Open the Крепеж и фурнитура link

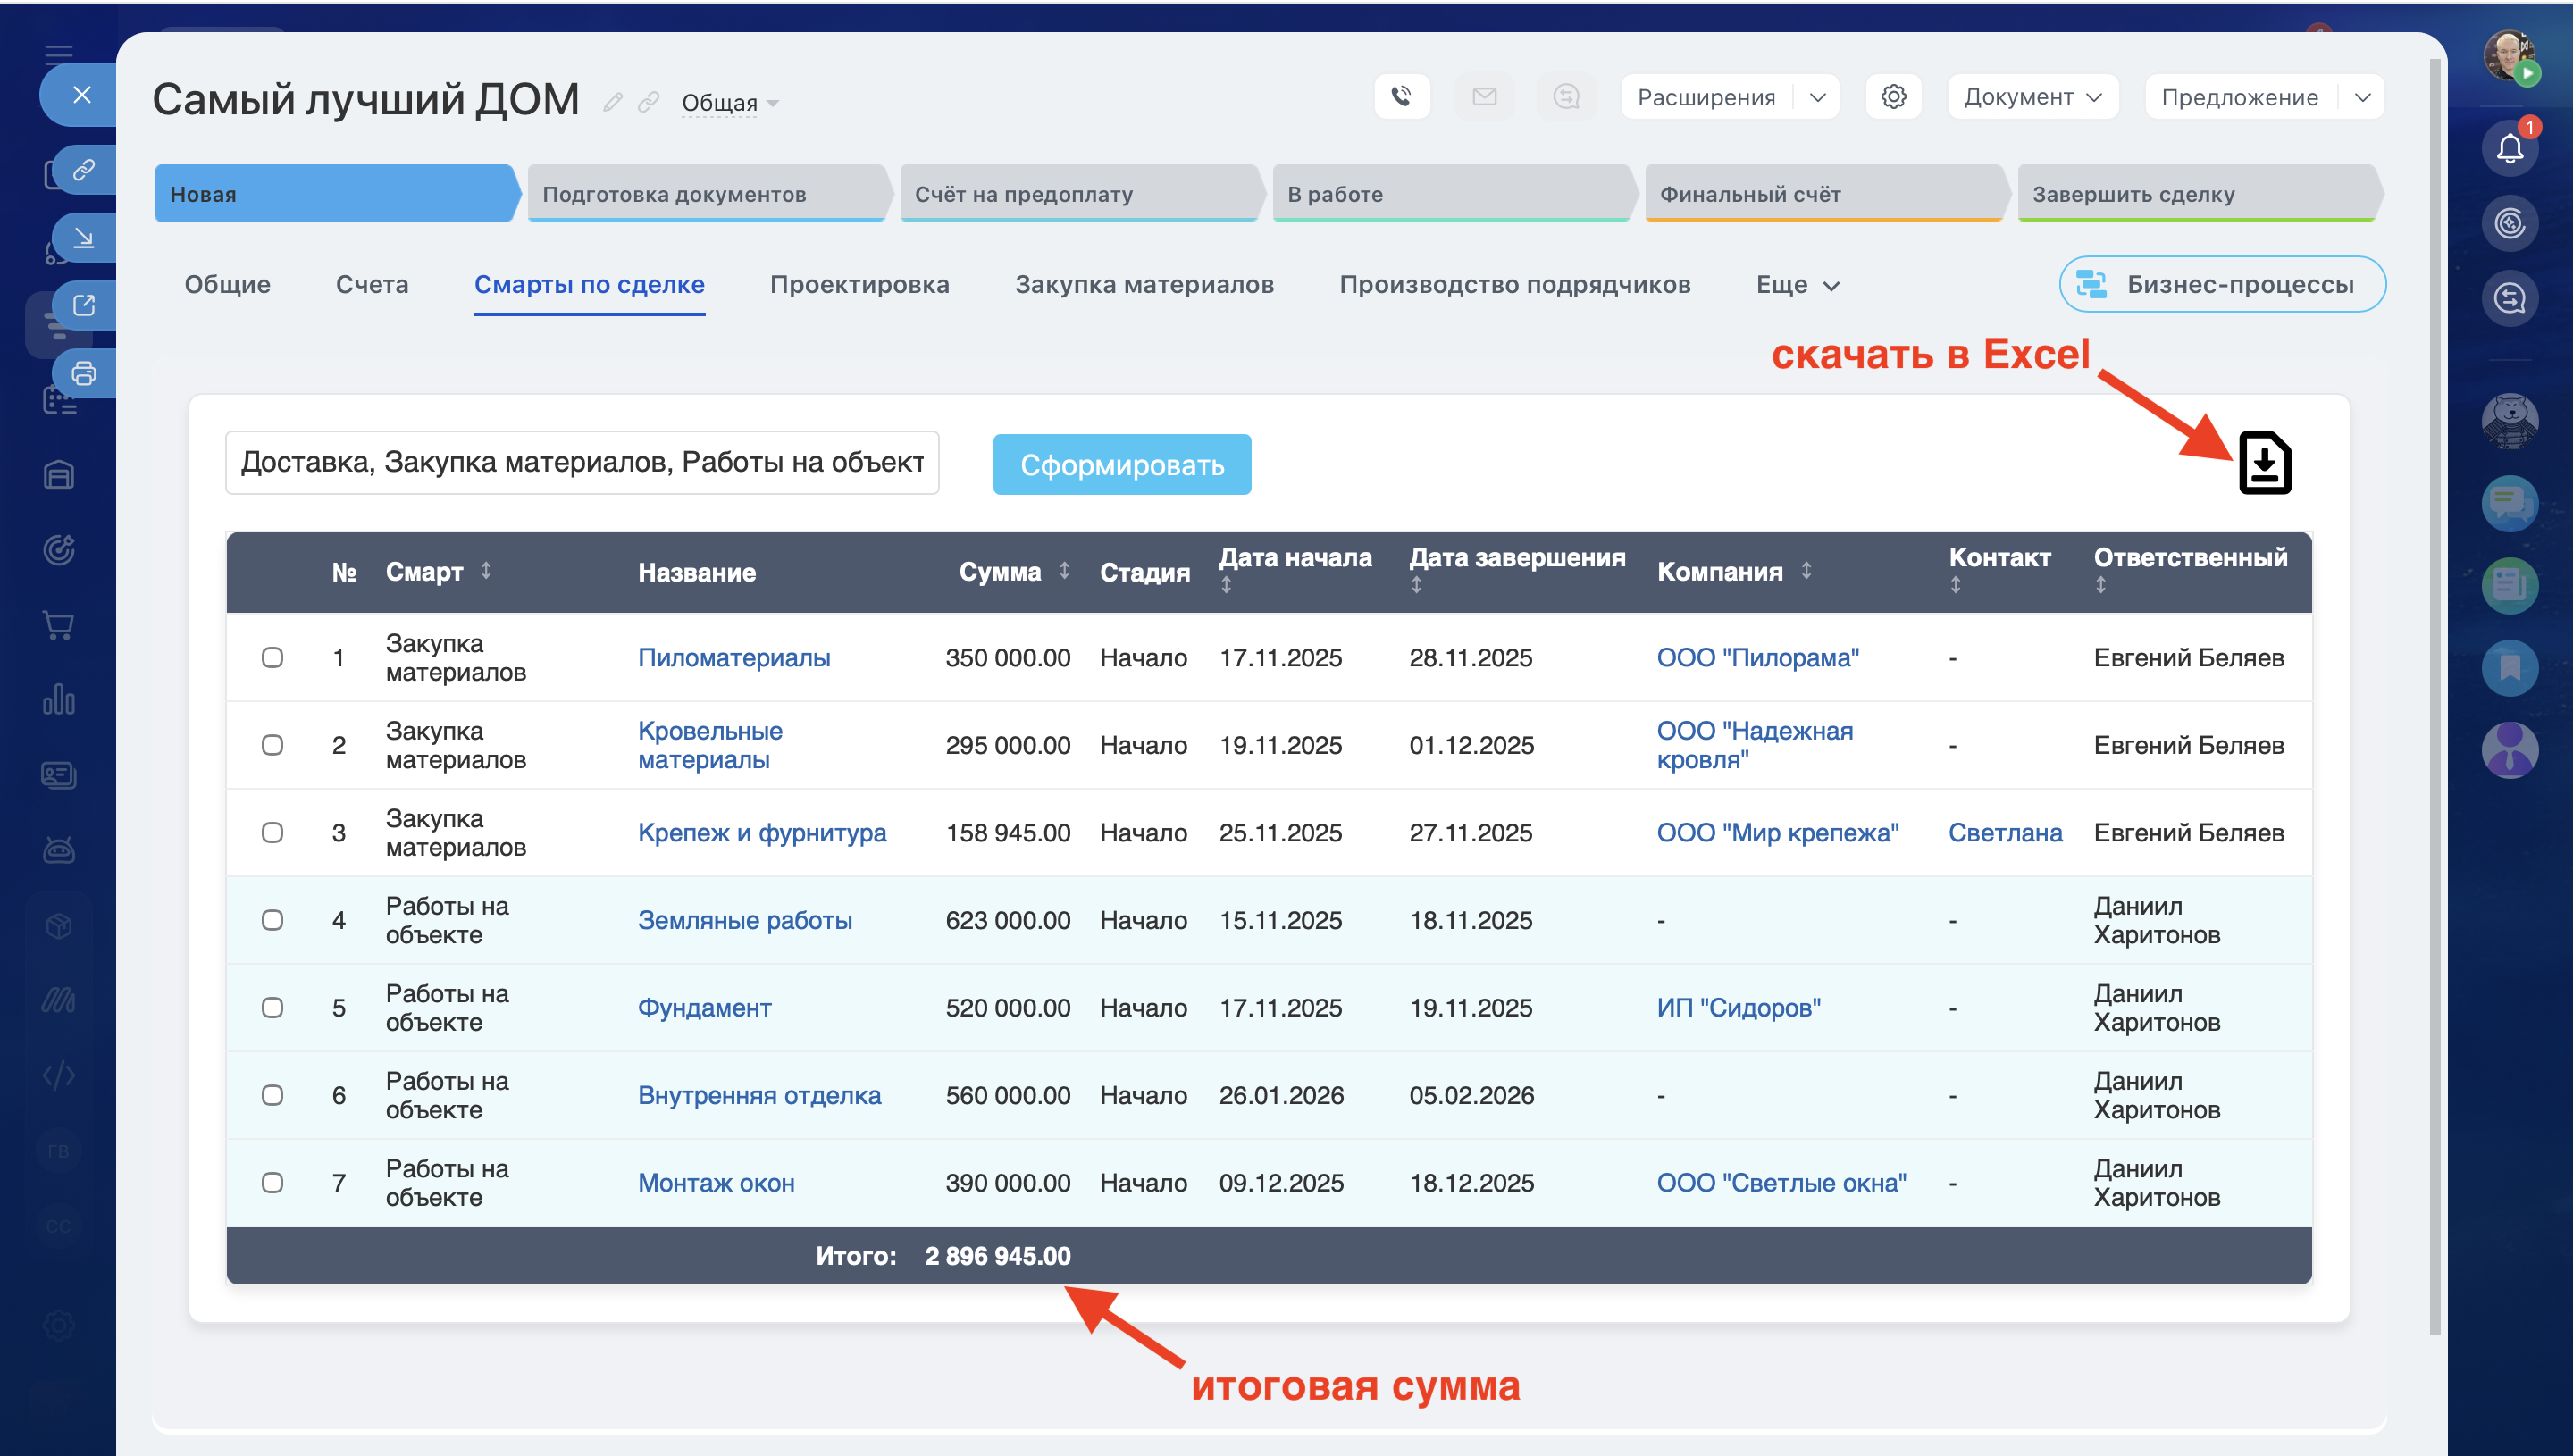pos(762,833)
